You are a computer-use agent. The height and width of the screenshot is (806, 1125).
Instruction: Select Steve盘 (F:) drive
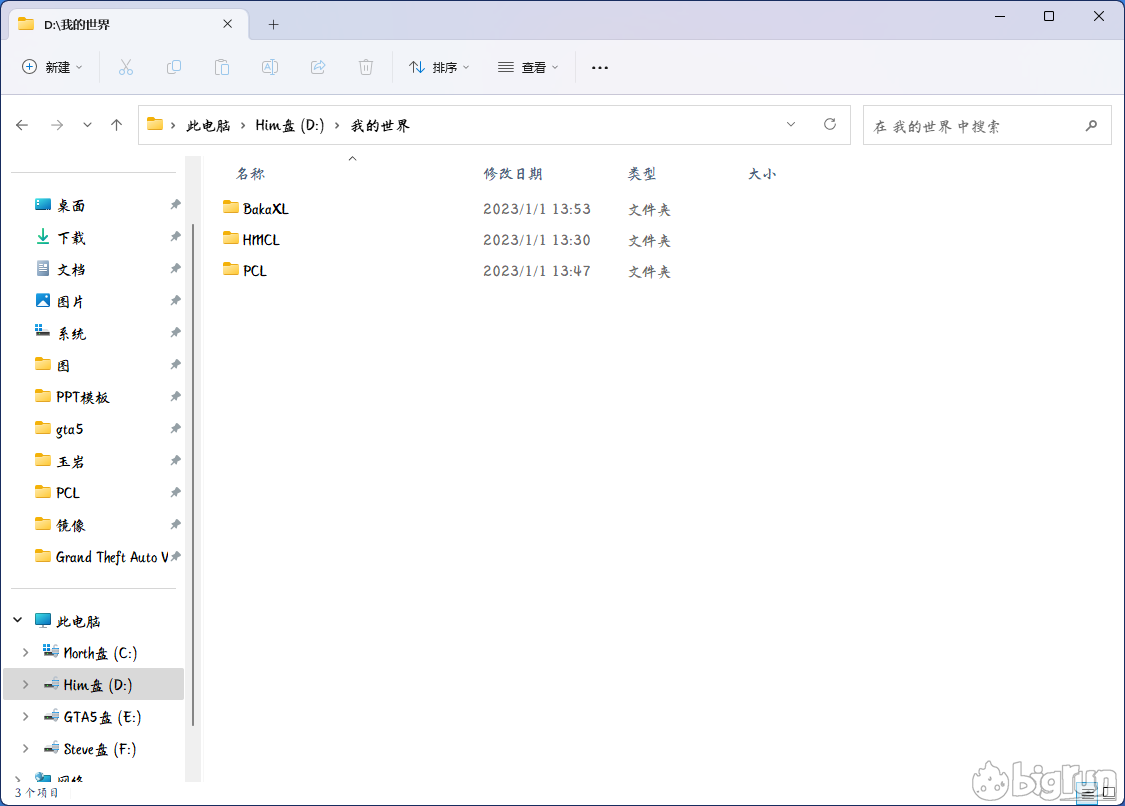coord(100,749)
